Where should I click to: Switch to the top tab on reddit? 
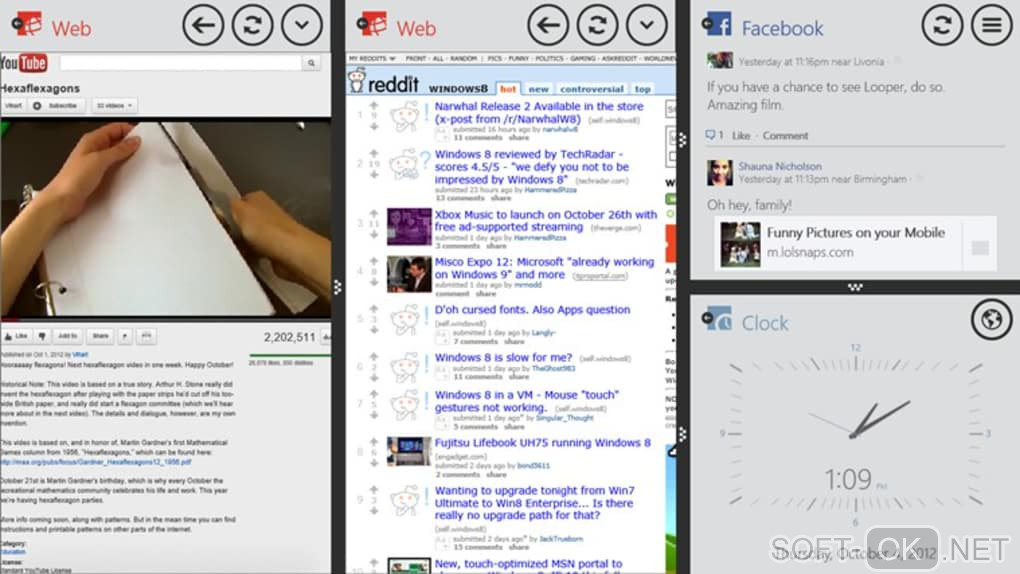(643, 89)
